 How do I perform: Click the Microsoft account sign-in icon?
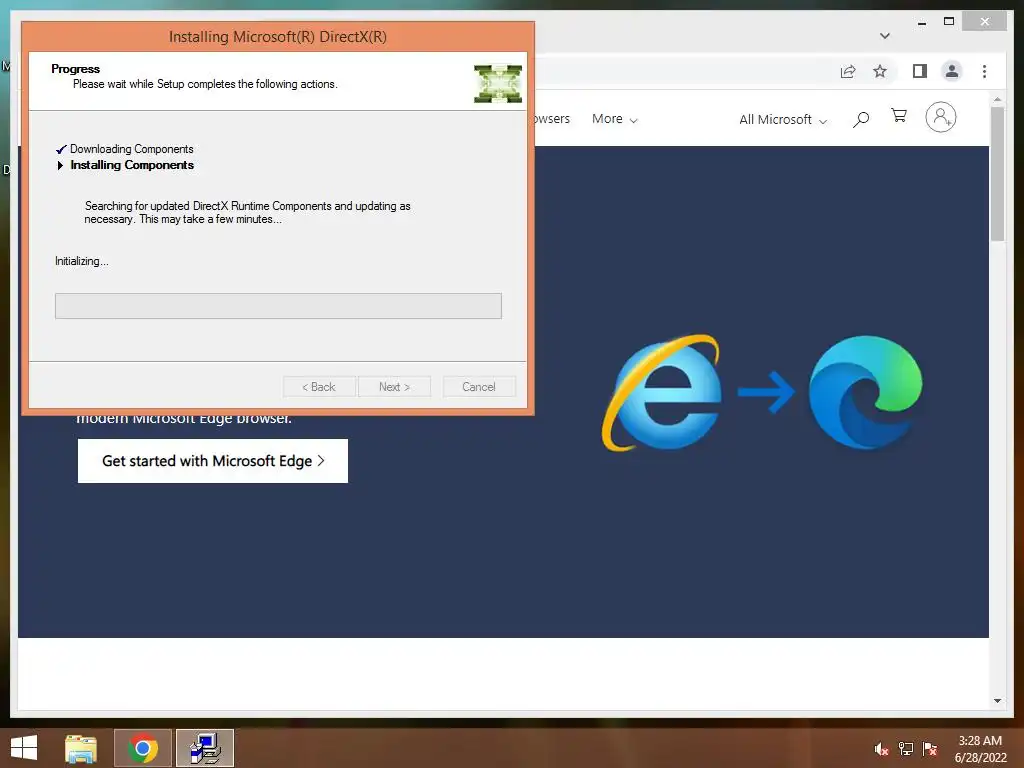click(x=940, y=118)
